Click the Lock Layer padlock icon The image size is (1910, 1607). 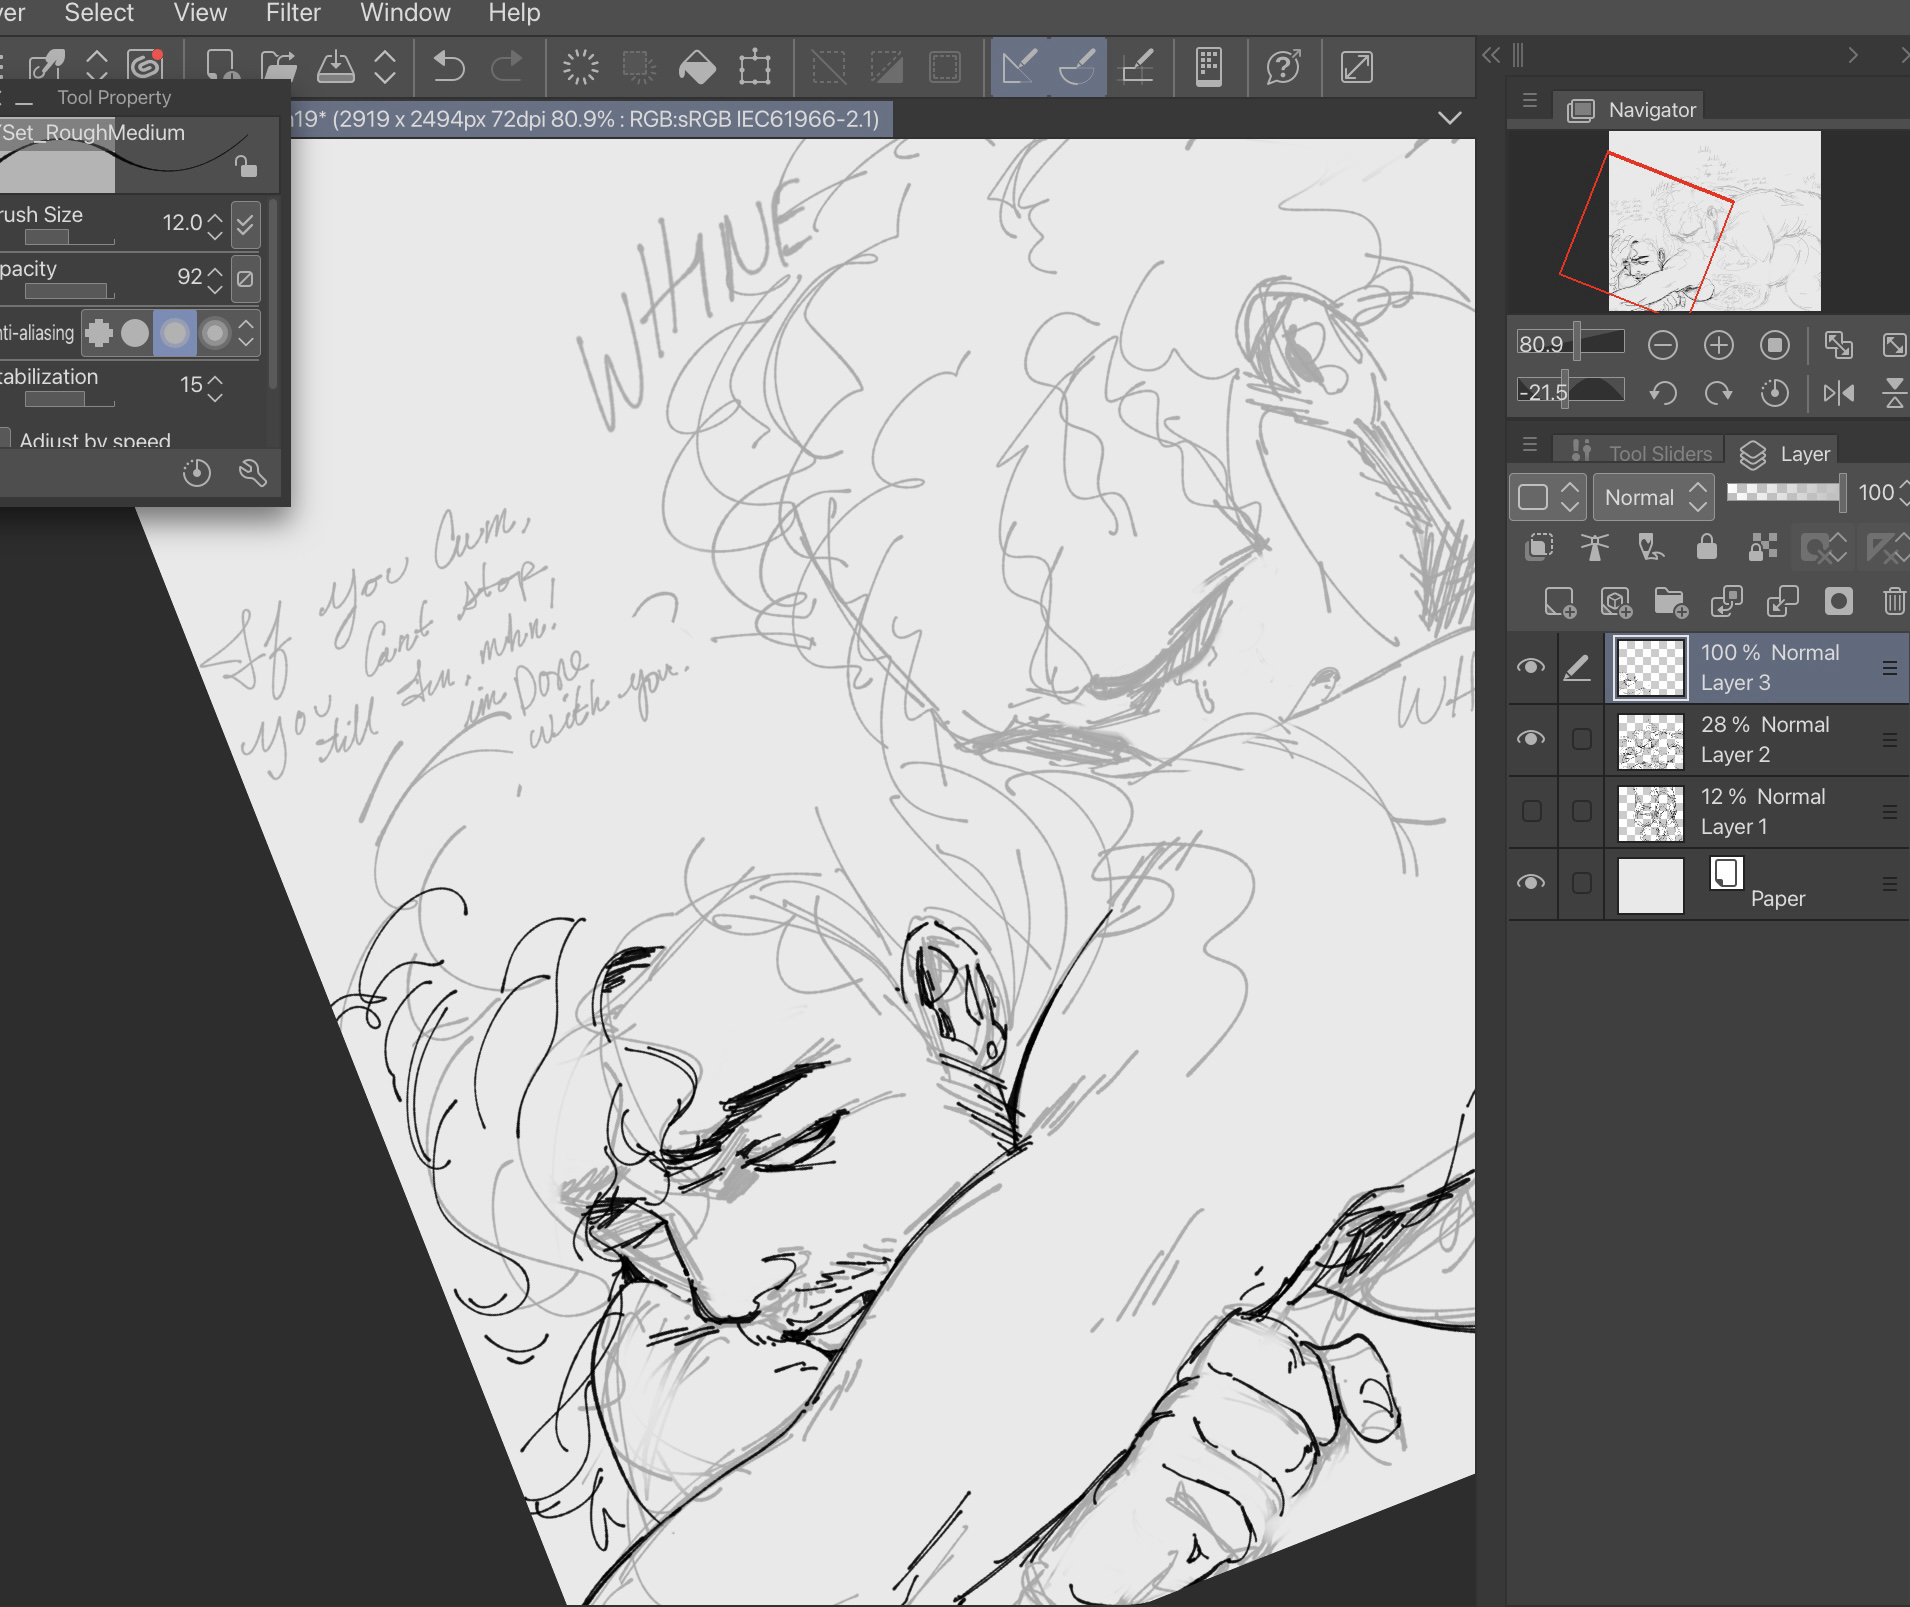point(1706,547)
